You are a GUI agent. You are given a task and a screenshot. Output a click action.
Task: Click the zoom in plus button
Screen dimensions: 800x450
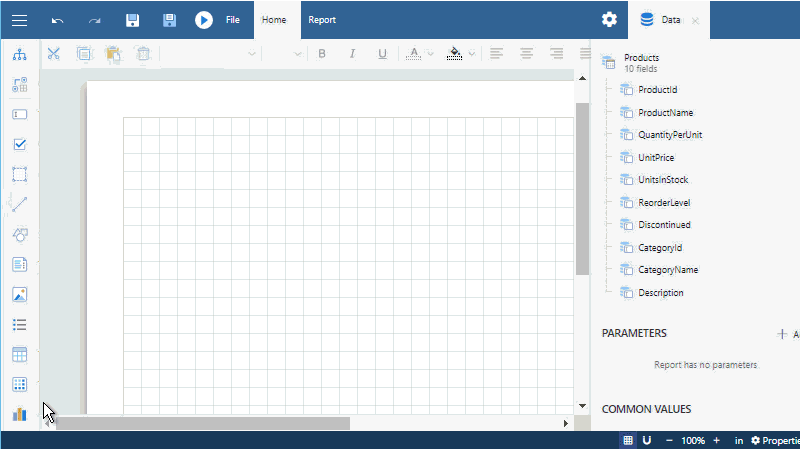716,440
